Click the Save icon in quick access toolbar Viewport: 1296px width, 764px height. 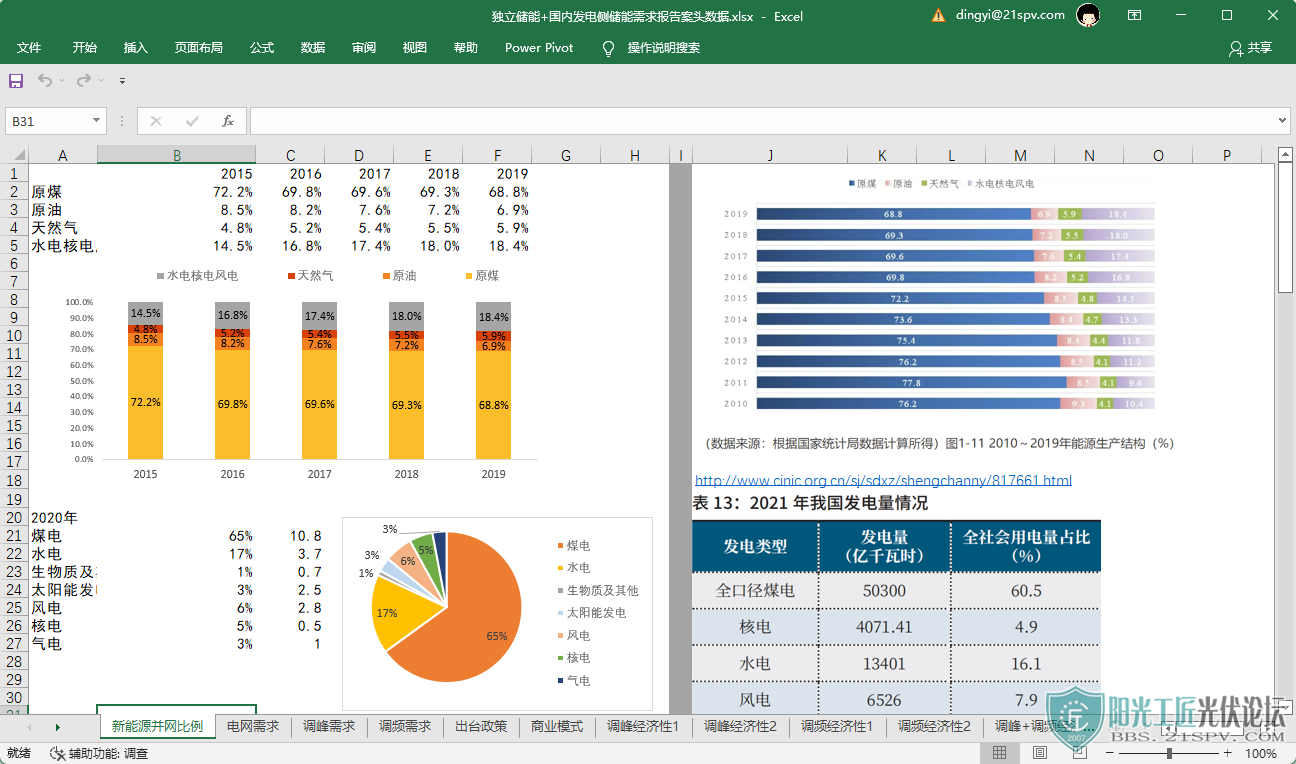coord(16,80)
